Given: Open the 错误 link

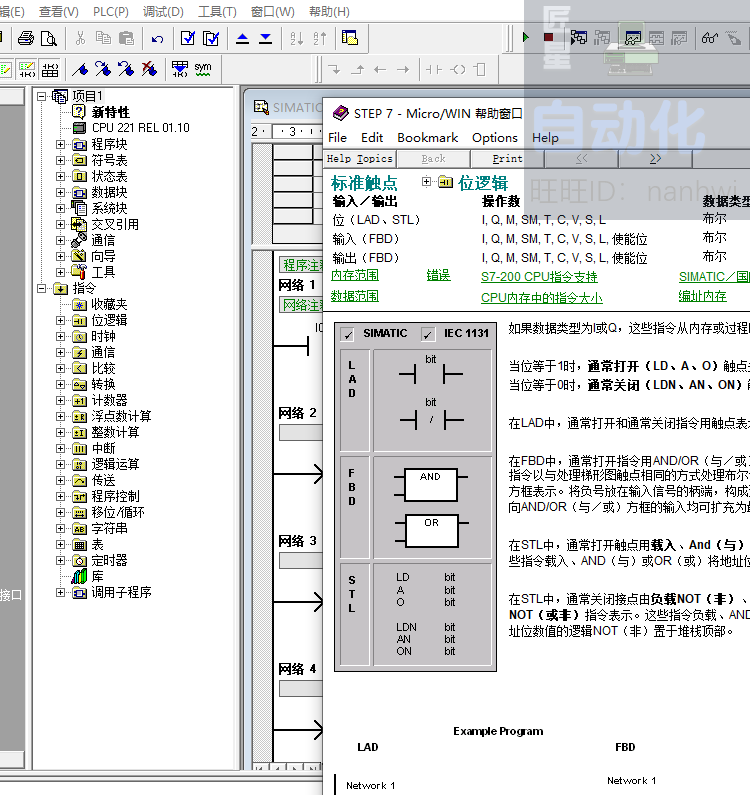Looking at the screenshot, I should (439, 275).
